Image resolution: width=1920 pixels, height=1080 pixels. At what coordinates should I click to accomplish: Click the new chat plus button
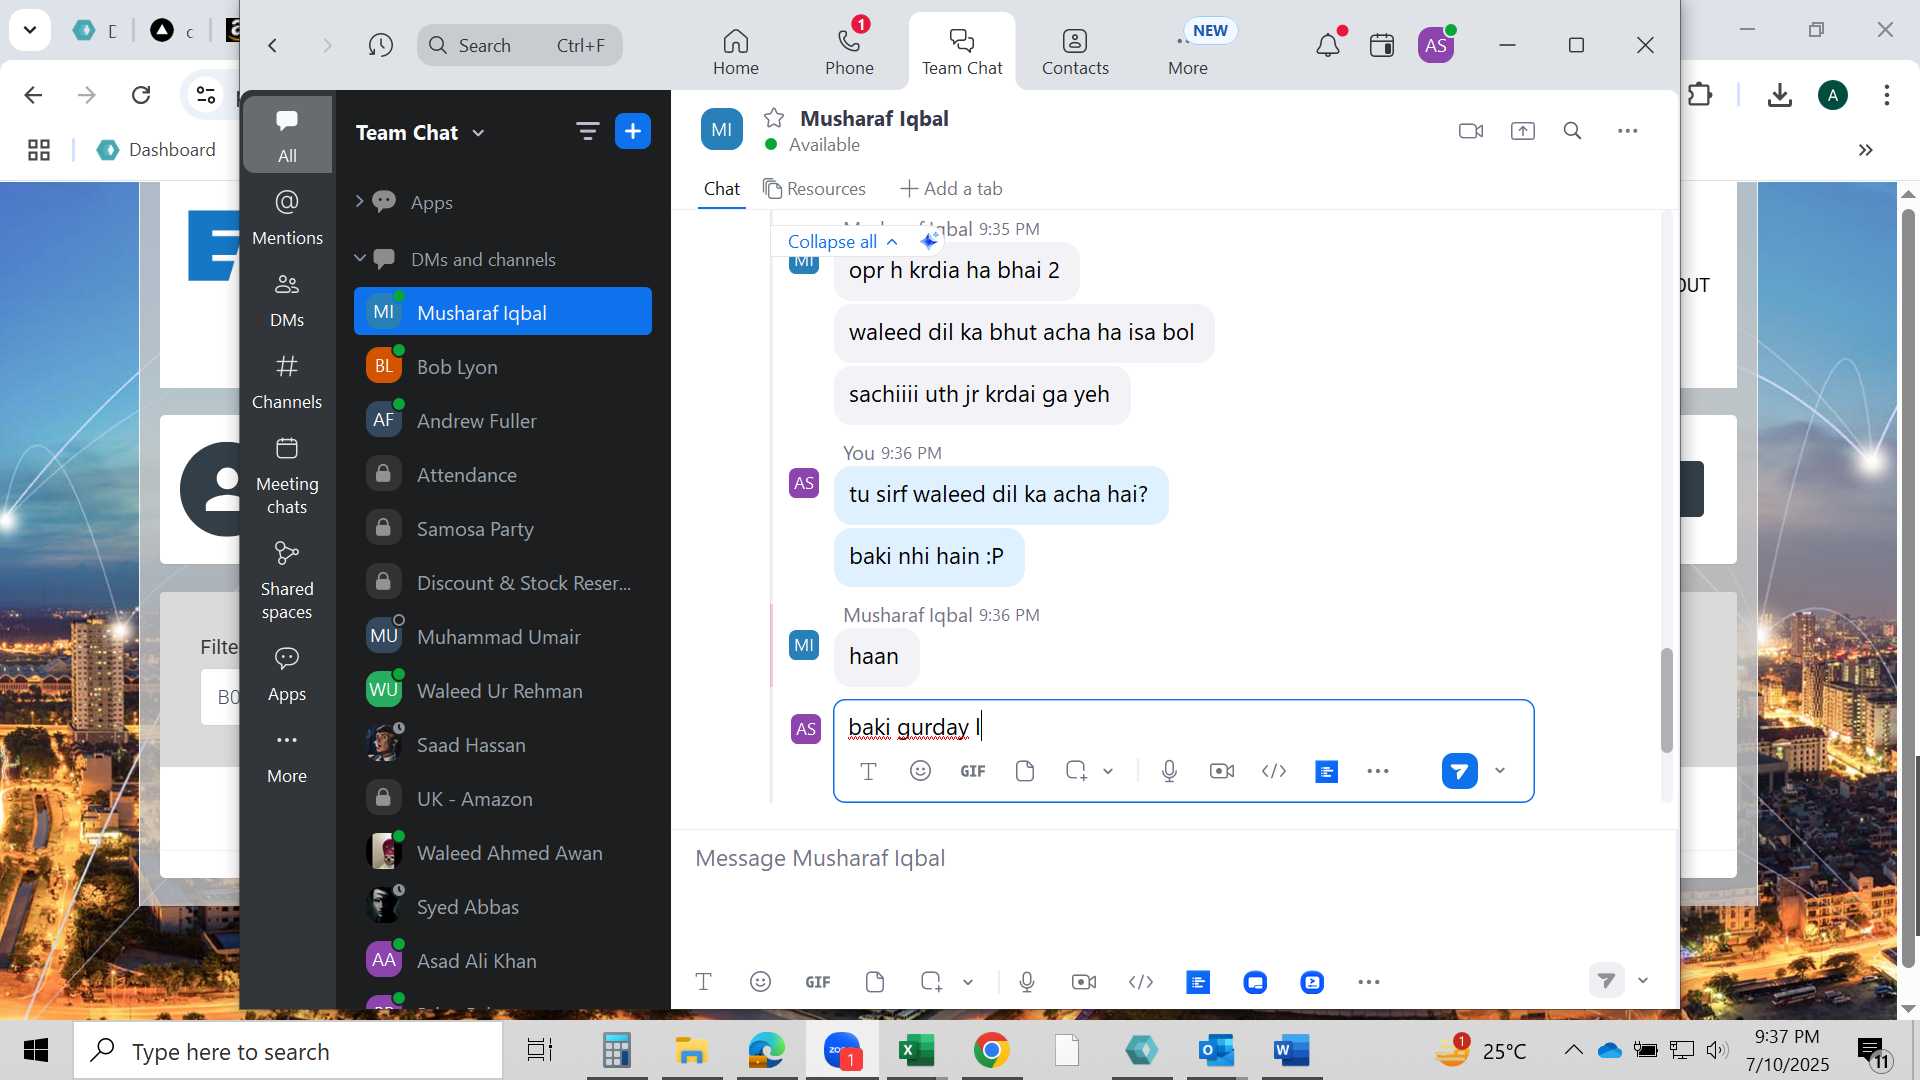tap(633, 131)
